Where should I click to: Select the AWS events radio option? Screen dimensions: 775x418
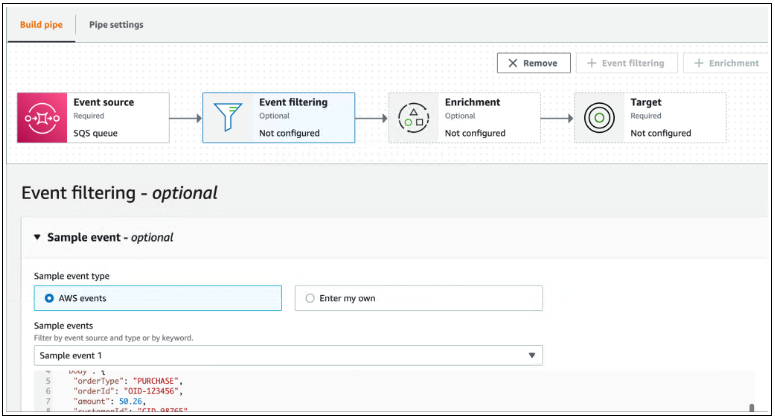[x=49, y=298]
